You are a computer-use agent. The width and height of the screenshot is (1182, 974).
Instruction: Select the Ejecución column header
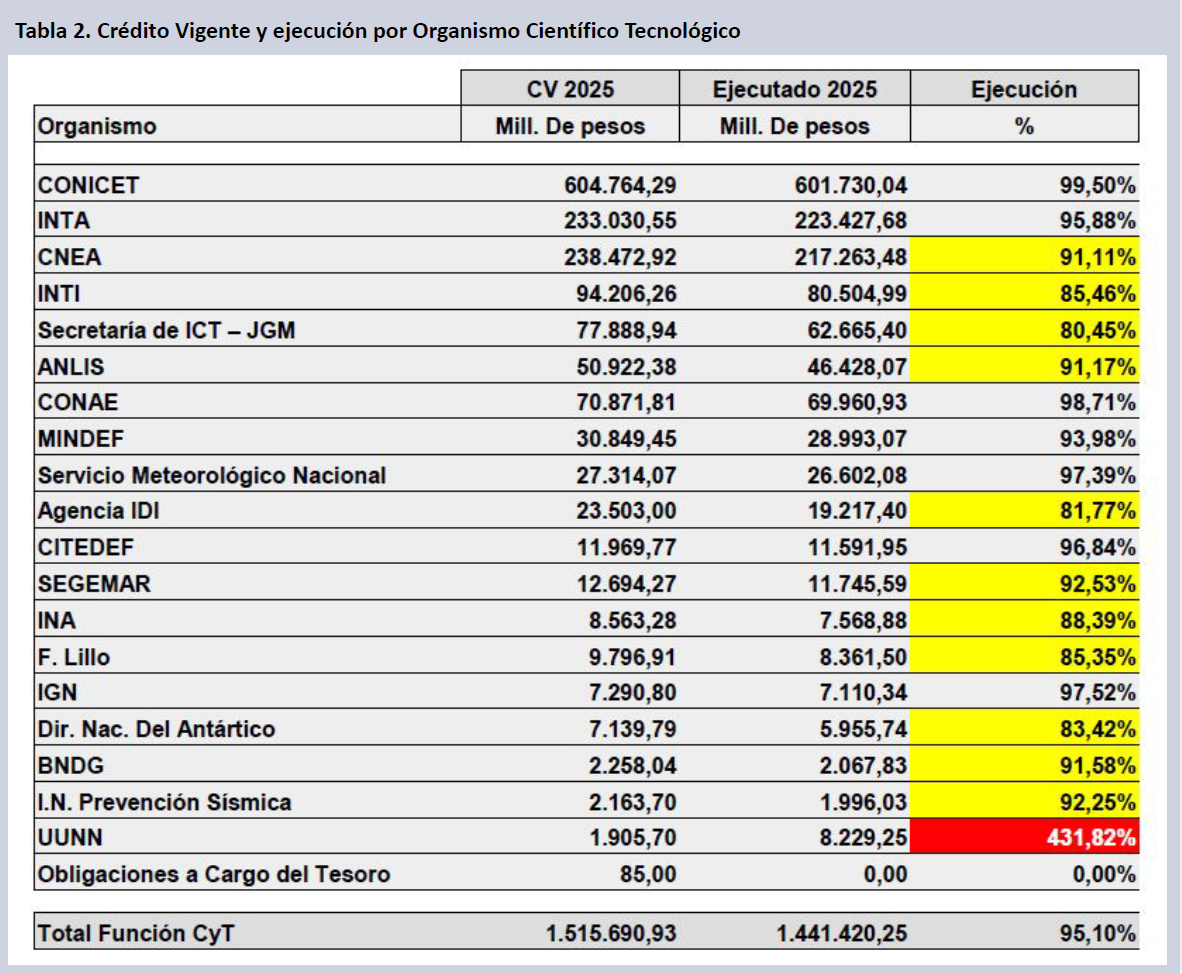tap(1024, 89)
